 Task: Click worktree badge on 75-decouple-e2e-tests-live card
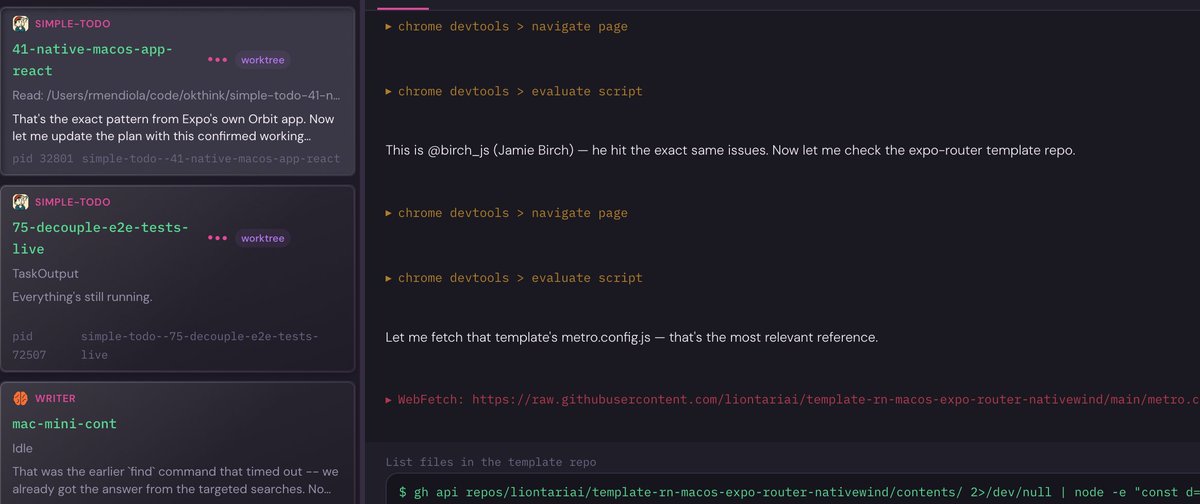(262, 238)
